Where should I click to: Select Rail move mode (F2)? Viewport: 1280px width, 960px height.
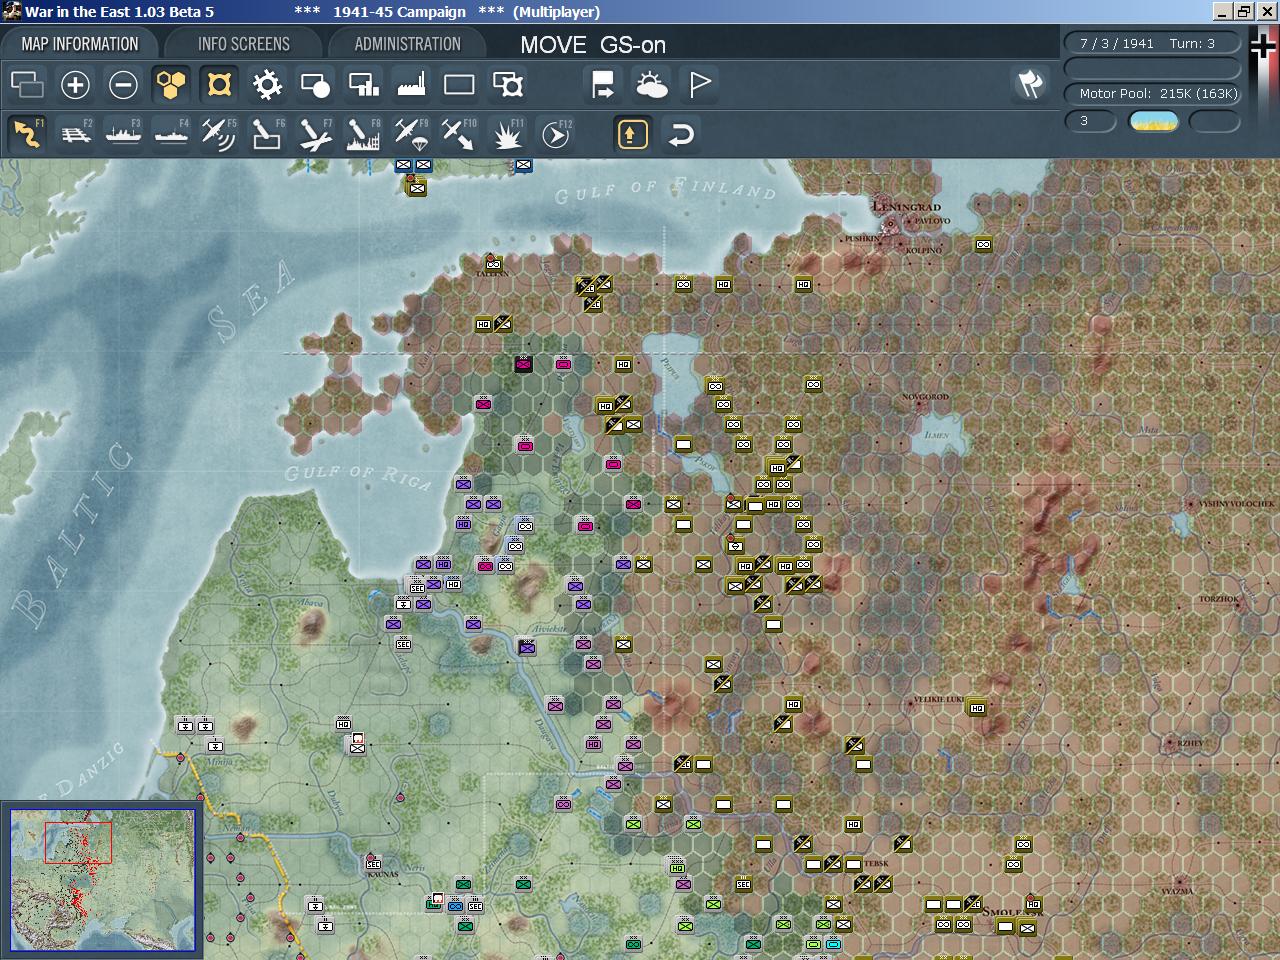click(75, 134)
